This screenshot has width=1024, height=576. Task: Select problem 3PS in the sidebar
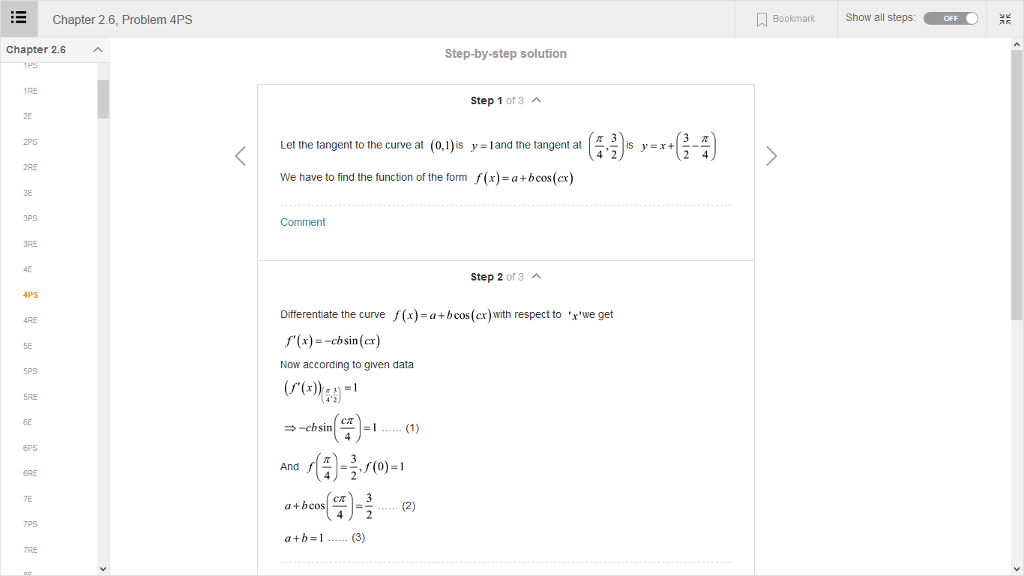point(29,217)
